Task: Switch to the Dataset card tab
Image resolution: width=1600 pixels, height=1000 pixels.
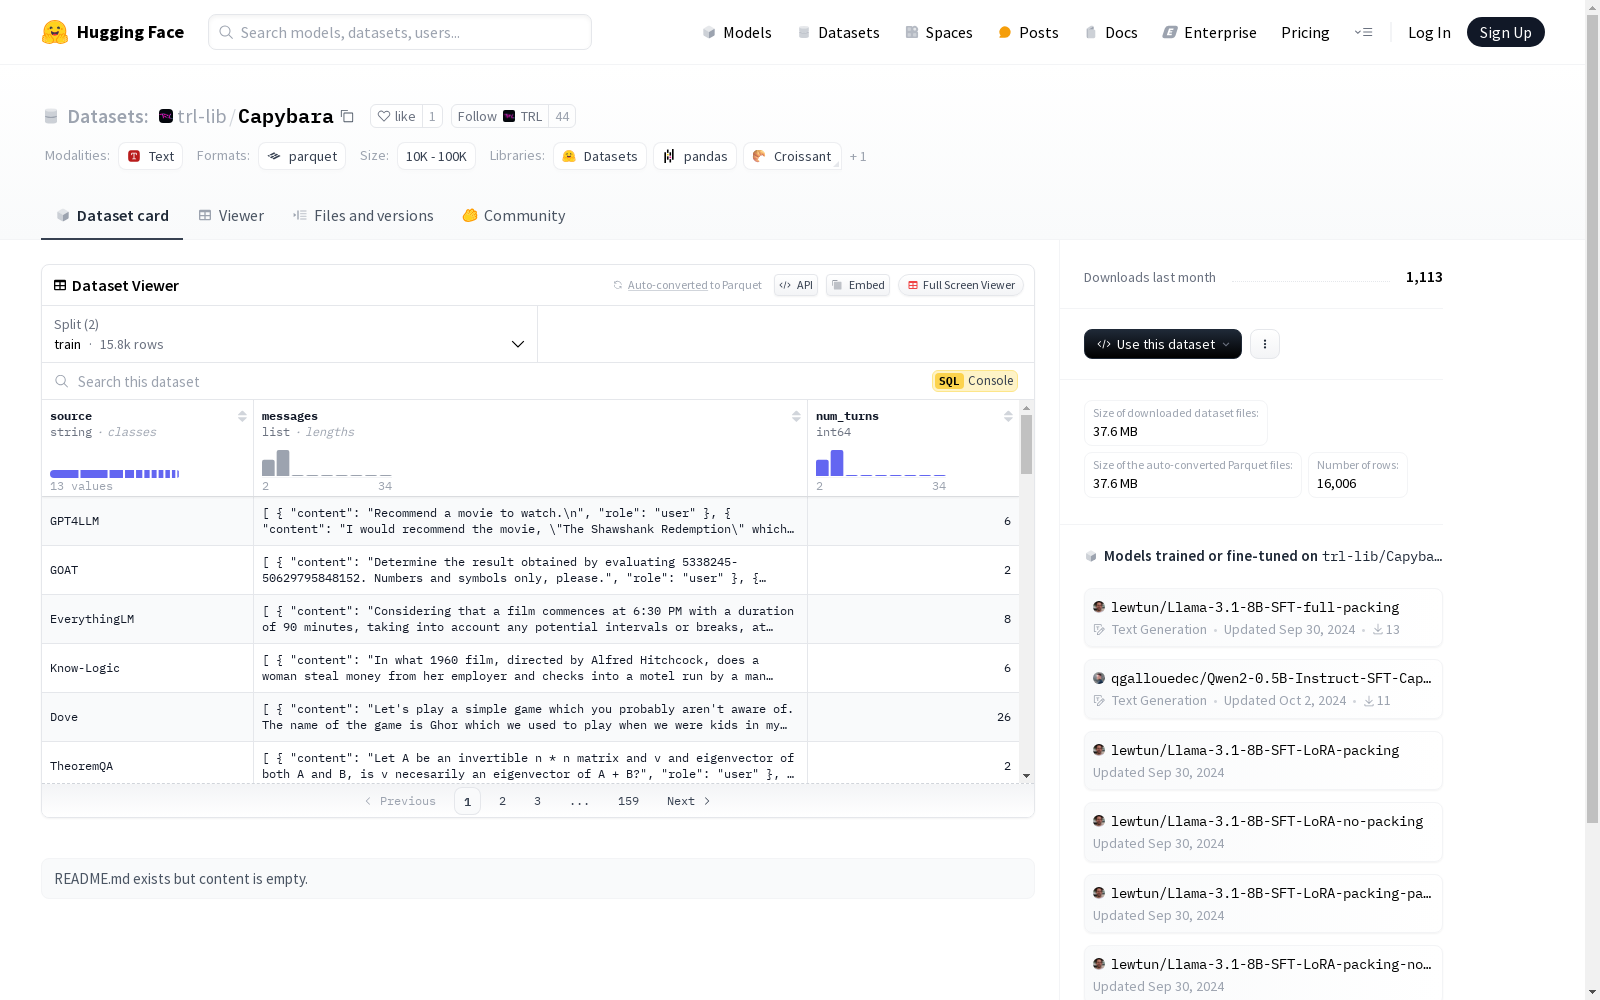Action: pos(112,215)
